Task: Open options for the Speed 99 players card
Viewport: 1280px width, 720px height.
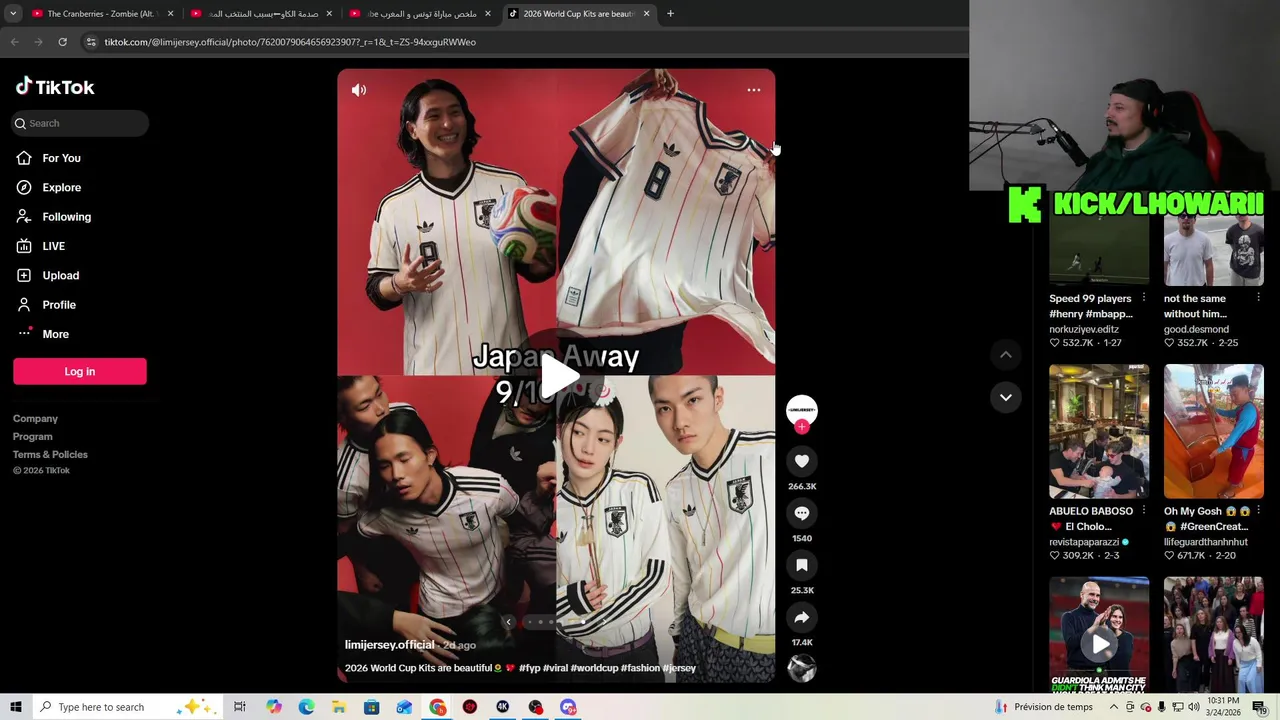Action: [x=1144, y=298]
